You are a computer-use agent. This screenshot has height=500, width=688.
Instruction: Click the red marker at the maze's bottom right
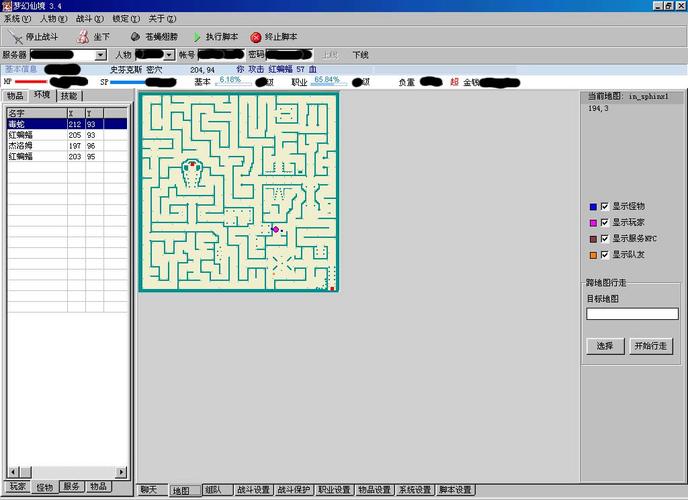click(x=332, y=288)
